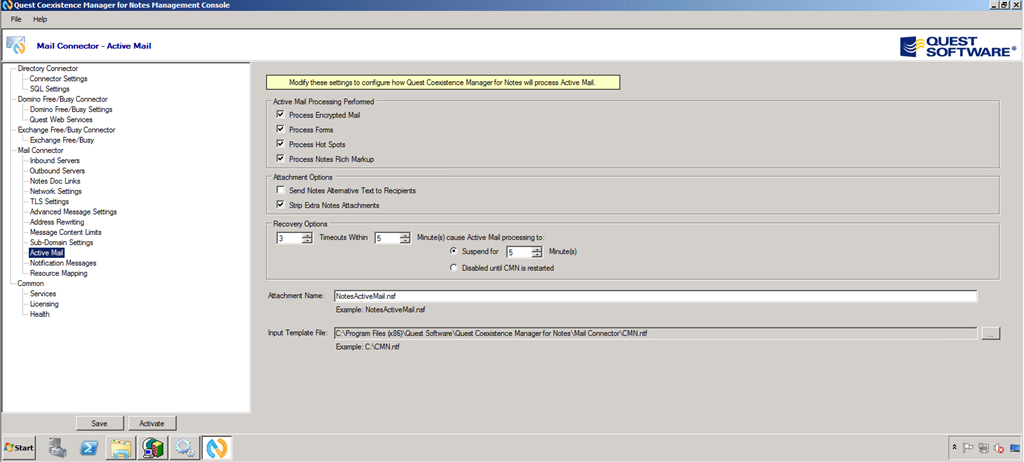Launch Windows PowerShell from the taskbar
This screenshot has height=462, width=1024.
(89, 448)
